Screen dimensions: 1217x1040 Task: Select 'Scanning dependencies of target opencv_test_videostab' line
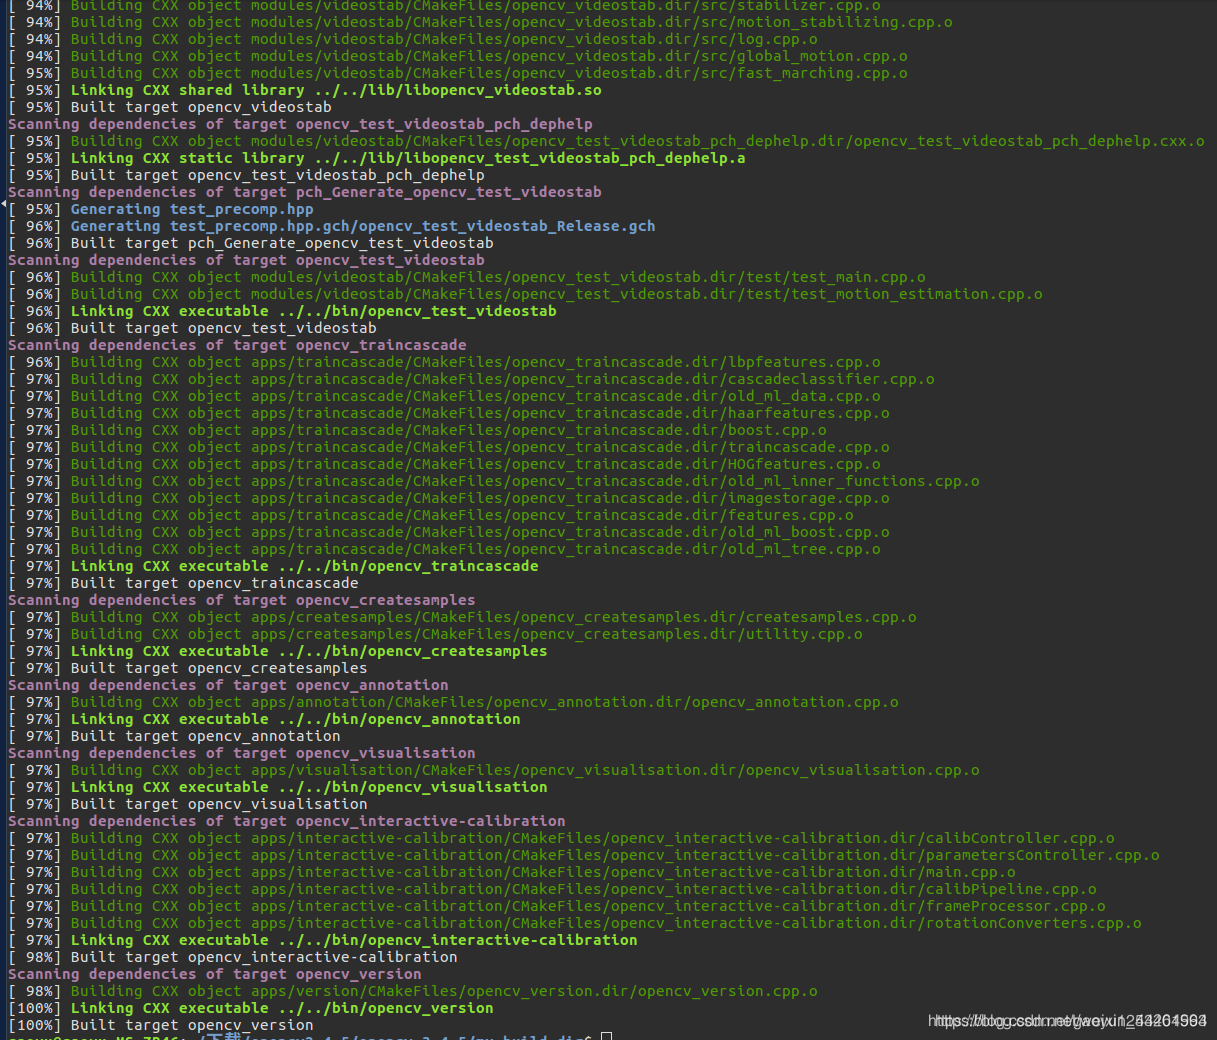(246, 260)
